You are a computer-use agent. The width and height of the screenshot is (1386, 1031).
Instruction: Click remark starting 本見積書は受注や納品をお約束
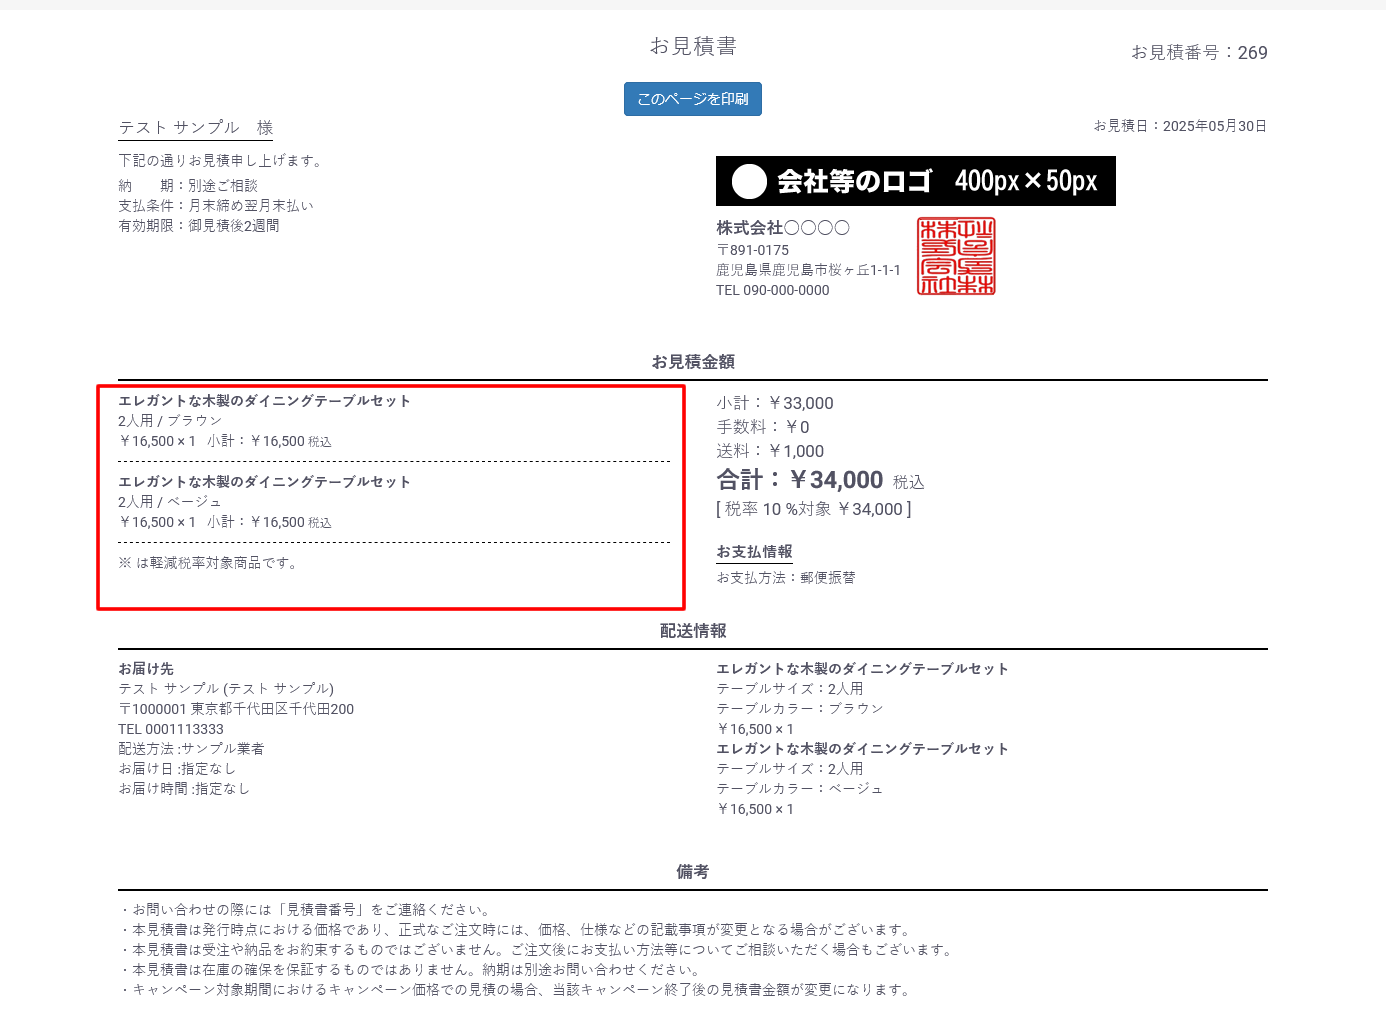click(x=536, y=950)
